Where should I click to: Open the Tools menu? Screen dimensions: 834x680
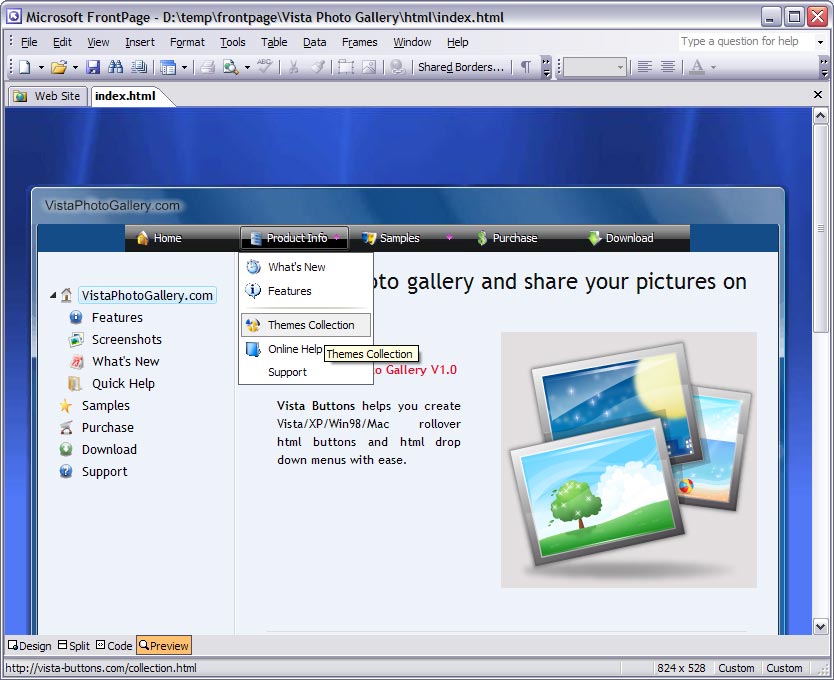pos(233,42)
